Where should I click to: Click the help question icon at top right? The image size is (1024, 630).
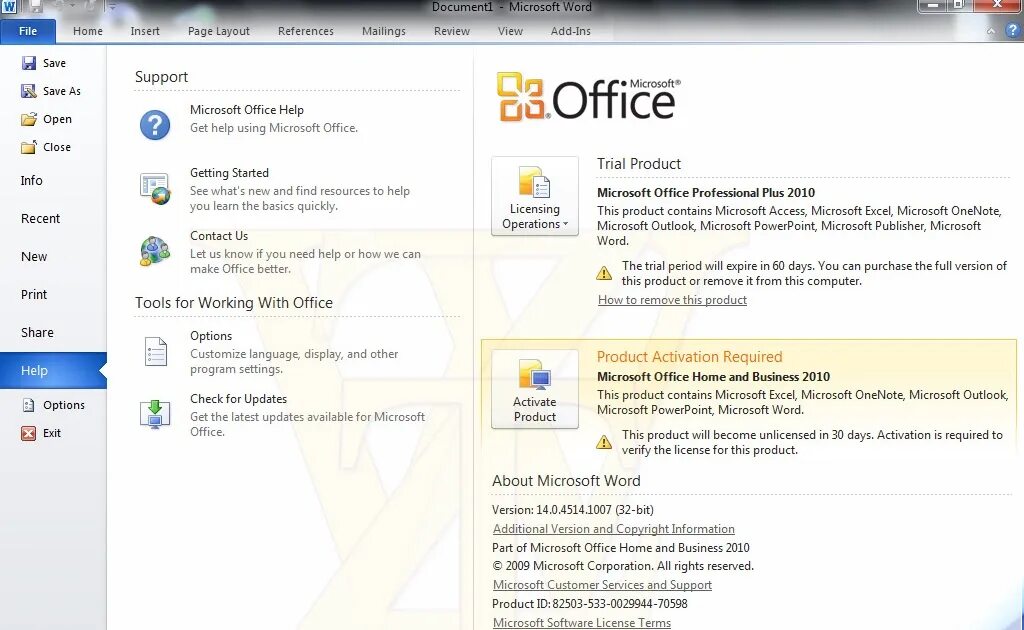[x=1013, y=31]
